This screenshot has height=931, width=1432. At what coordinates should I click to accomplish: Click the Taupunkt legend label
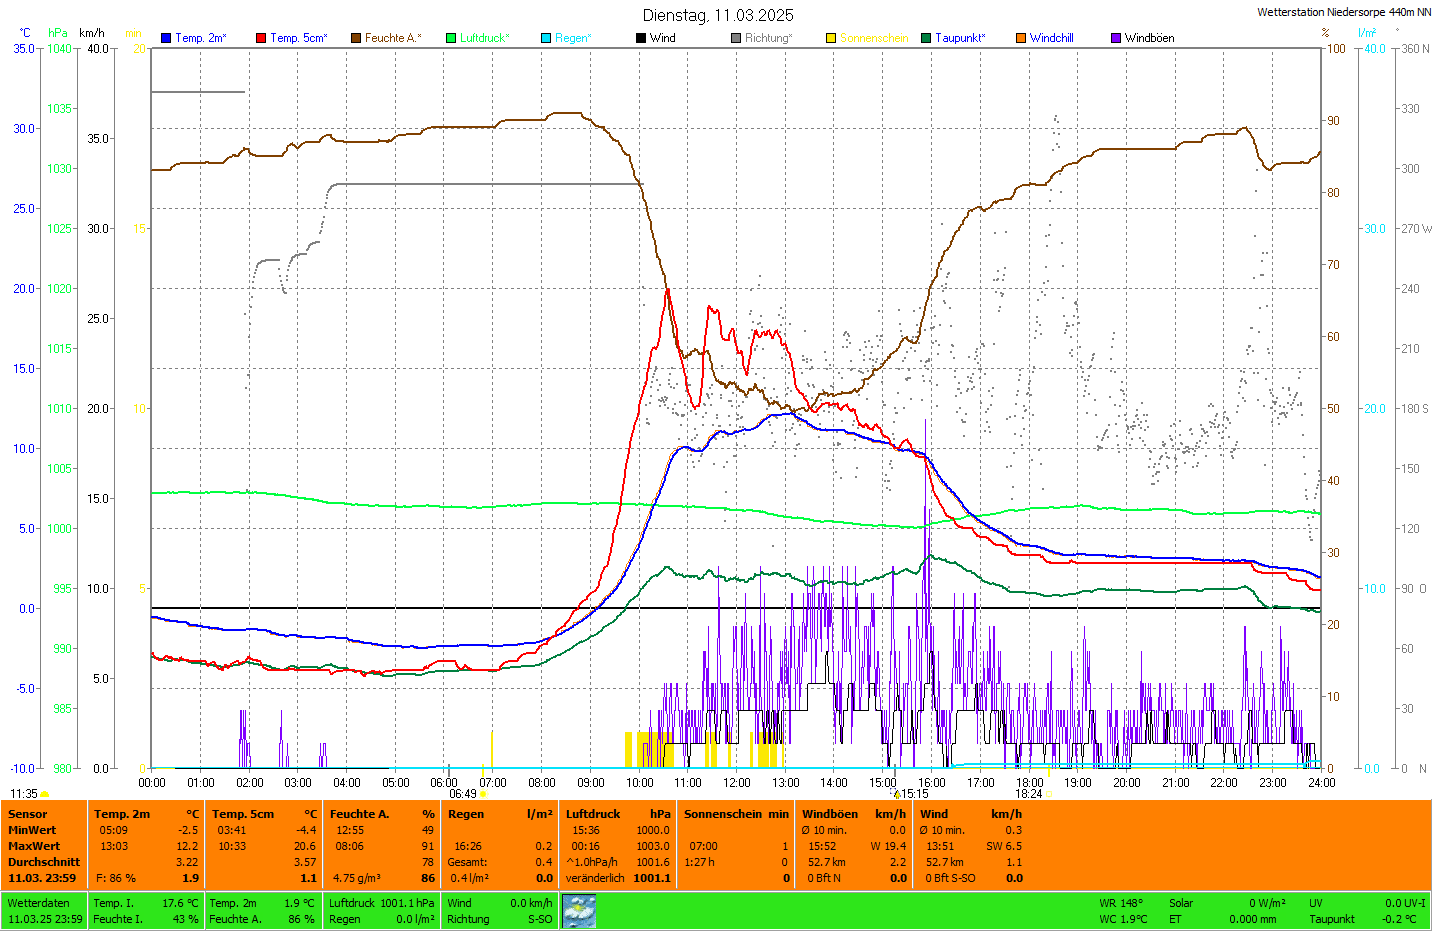[959, 38]
